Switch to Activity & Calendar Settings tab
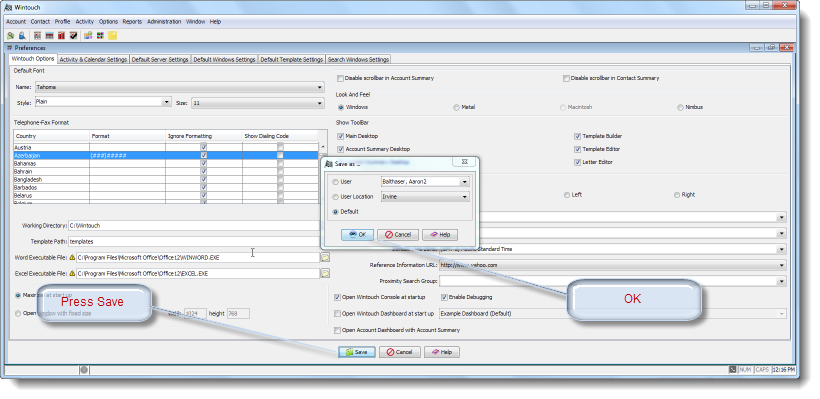The width and height of the screenshot is (820, 399). pyautogui.click(x=93, y=60)
